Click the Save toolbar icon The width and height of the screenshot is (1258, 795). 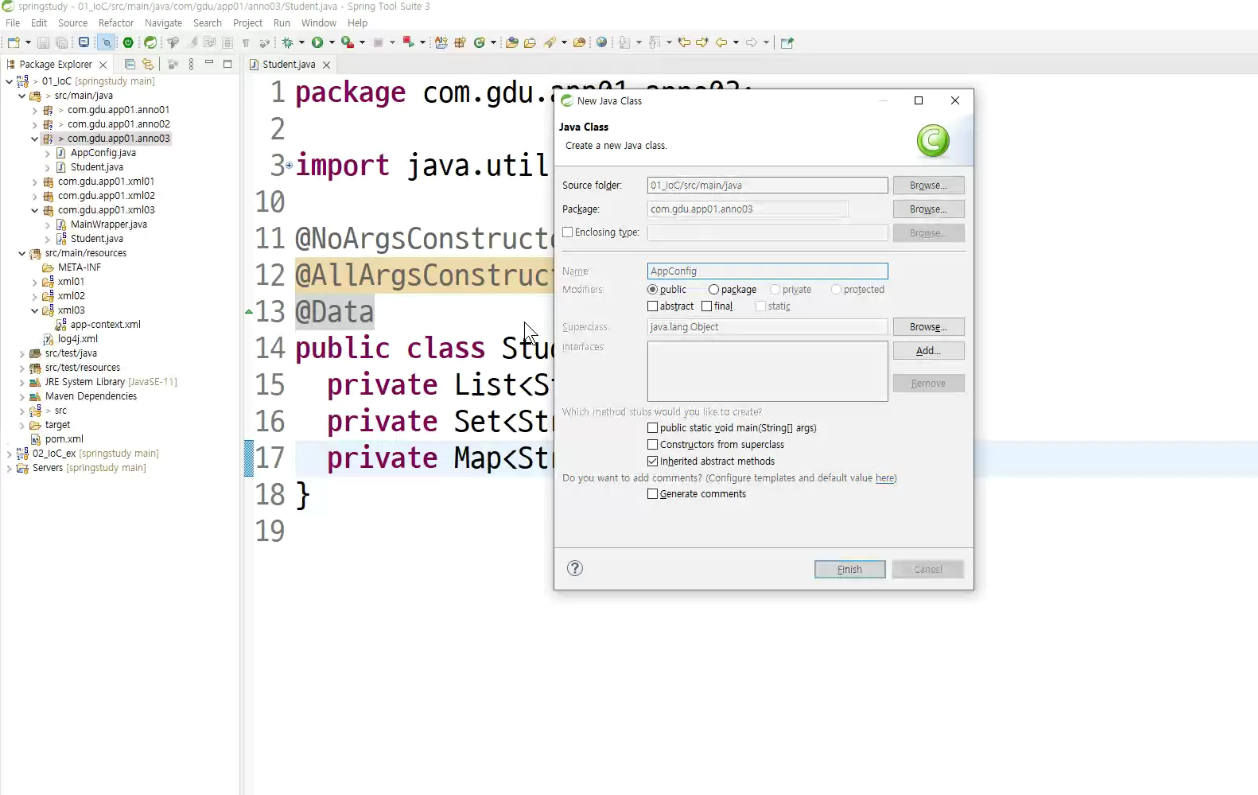[x=43, y=43]
